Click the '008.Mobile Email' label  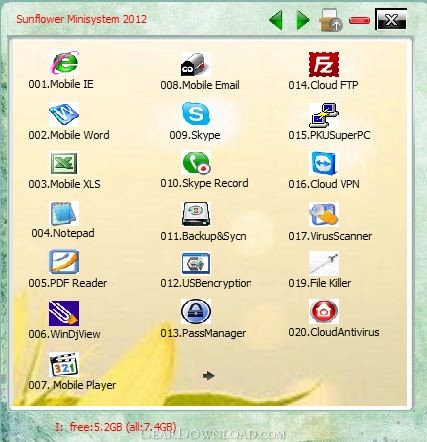(200, 85)
